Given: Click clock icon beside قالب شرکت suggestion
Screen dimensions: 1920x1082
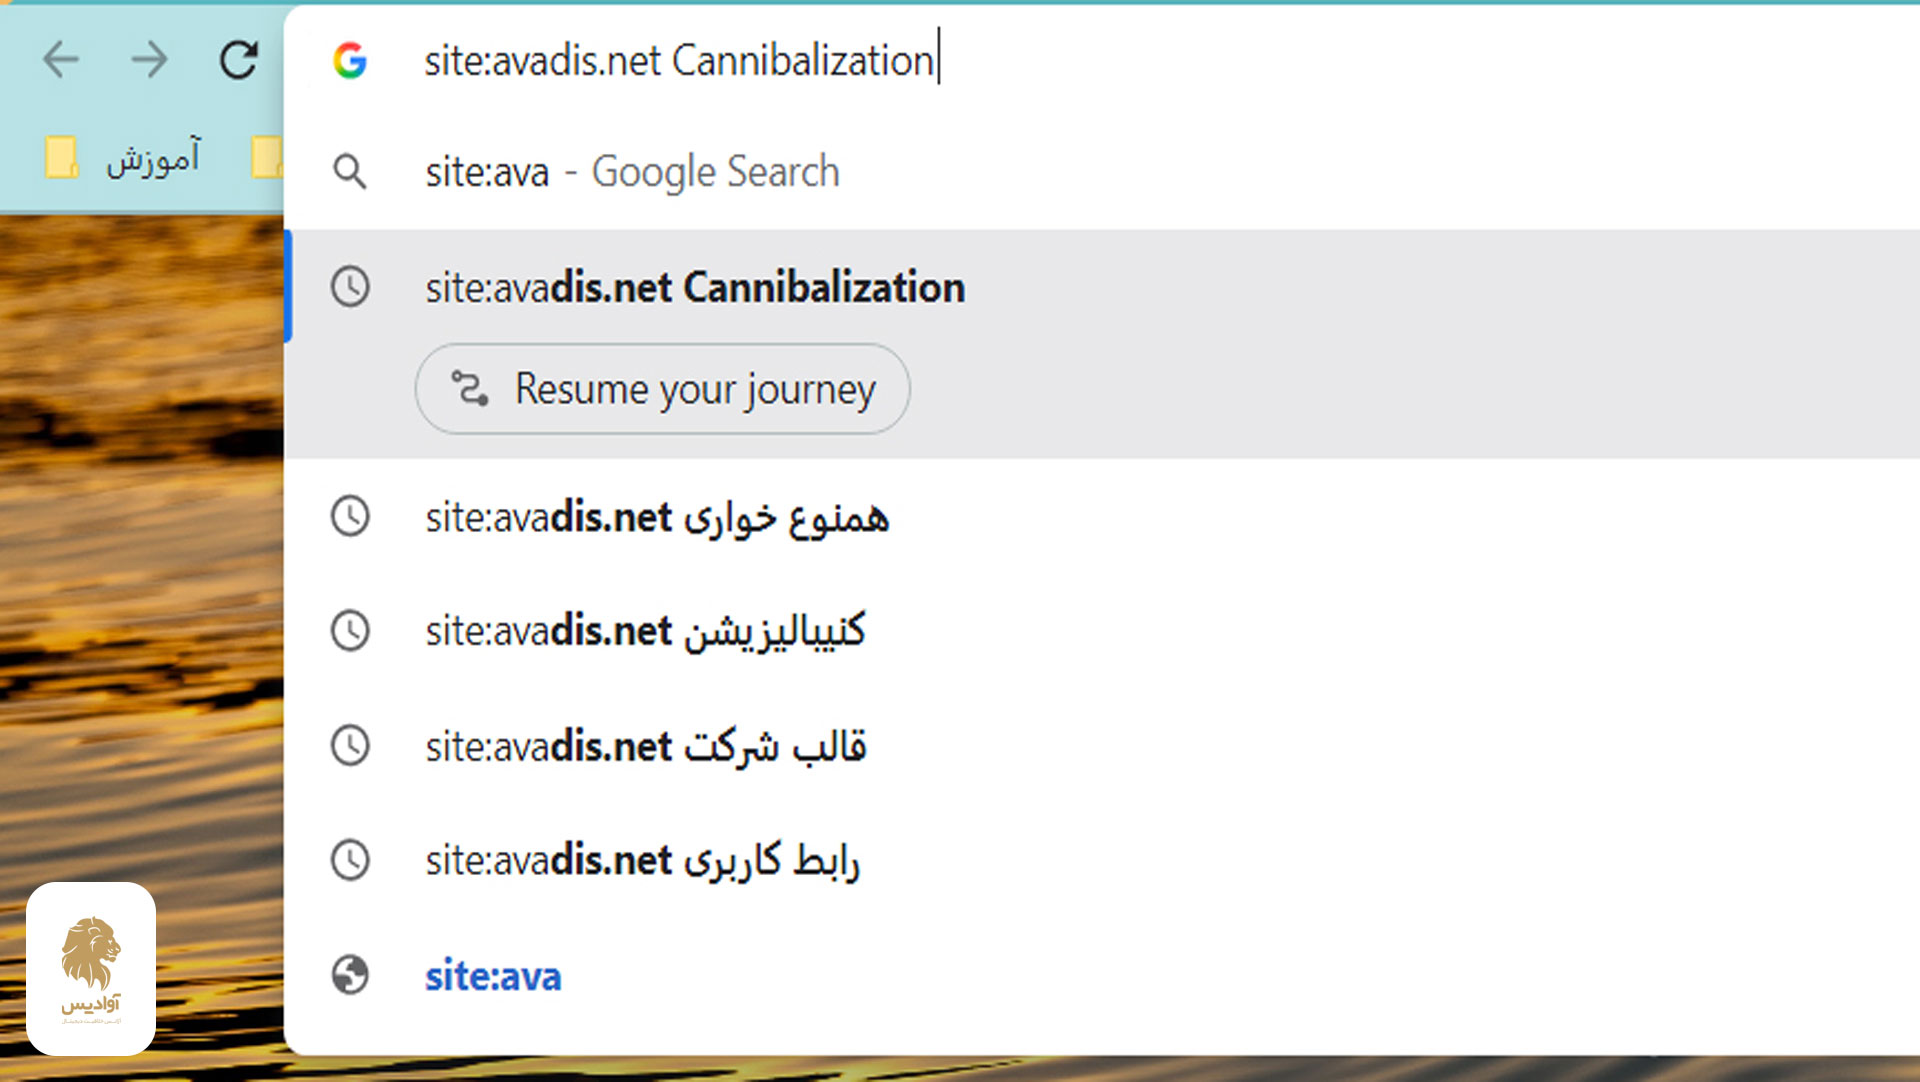Looking at the screenshot, I should click(350, 747).
